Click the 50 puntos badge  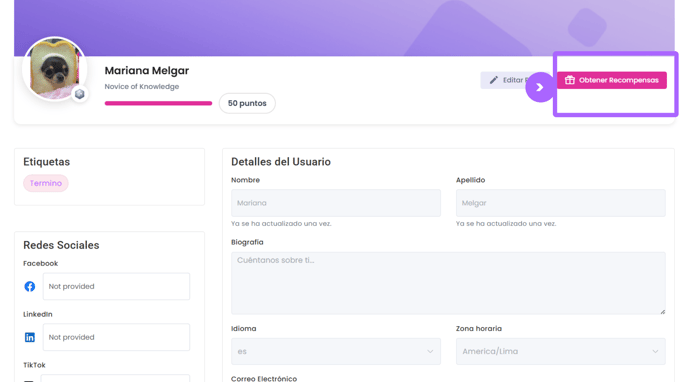tap(247, 103)
